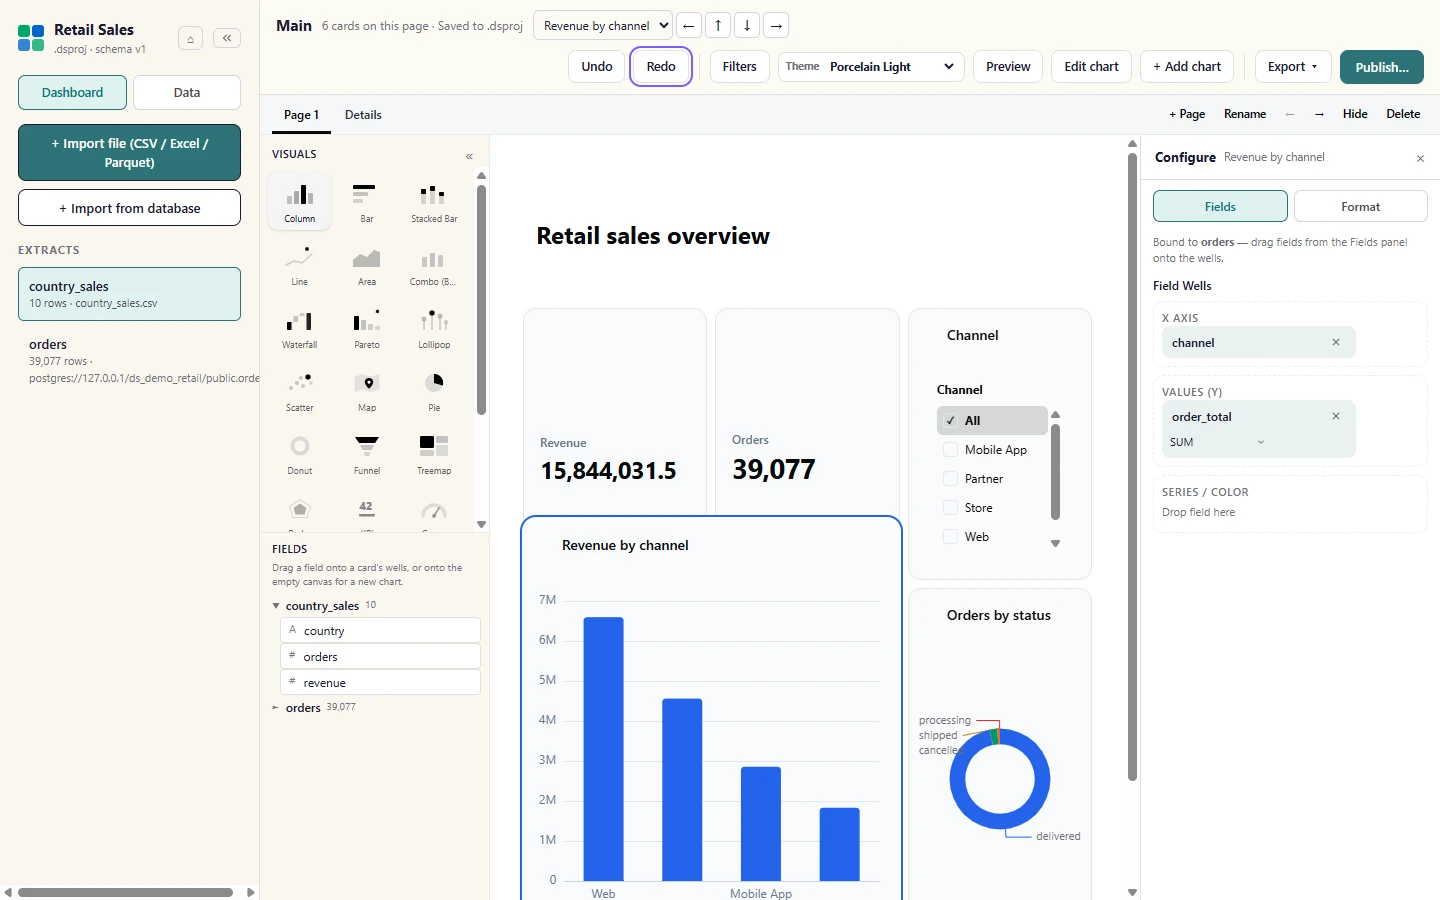This screenshot has width=1440, height=900.
Task: Remove the channel field from X Axis
Action: tap(1336, 342)
